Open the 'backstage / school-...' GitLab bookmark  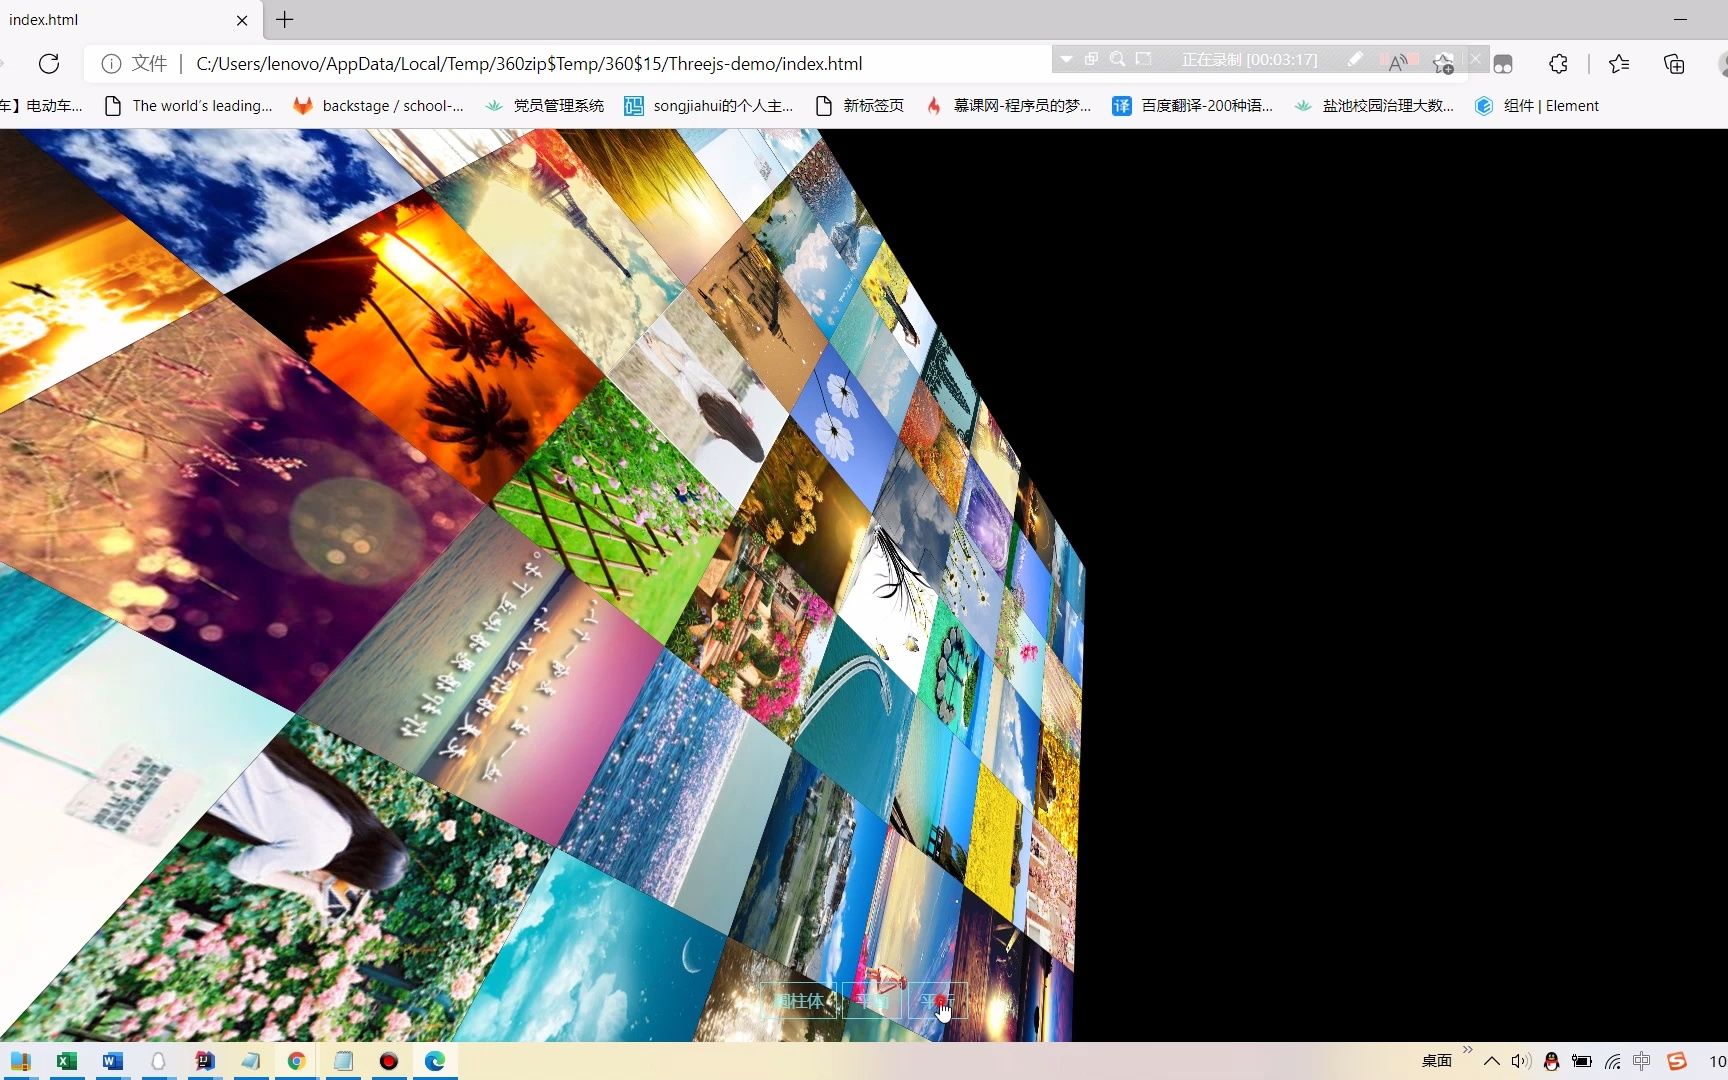378,106
